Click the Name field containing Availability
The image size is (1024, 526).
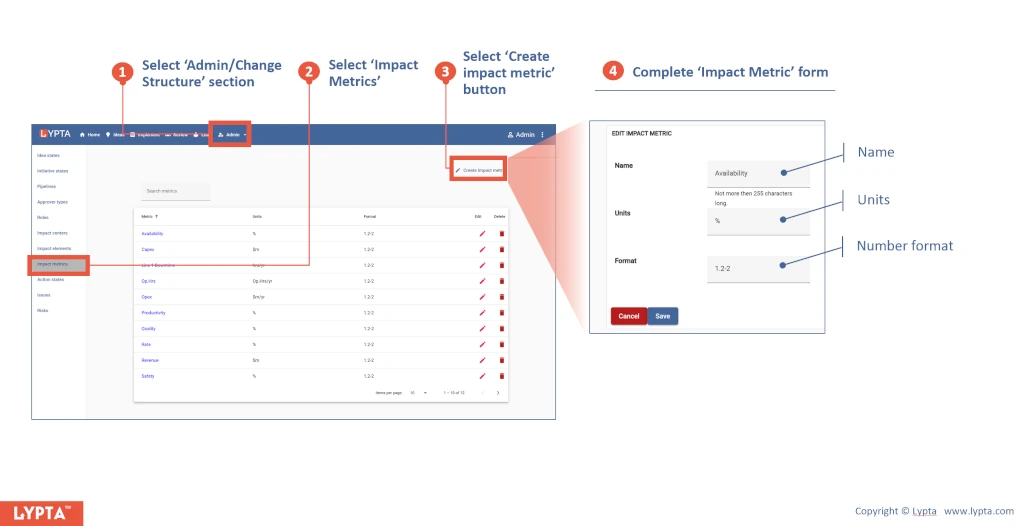pyautogui.click(x=758, y=173)
